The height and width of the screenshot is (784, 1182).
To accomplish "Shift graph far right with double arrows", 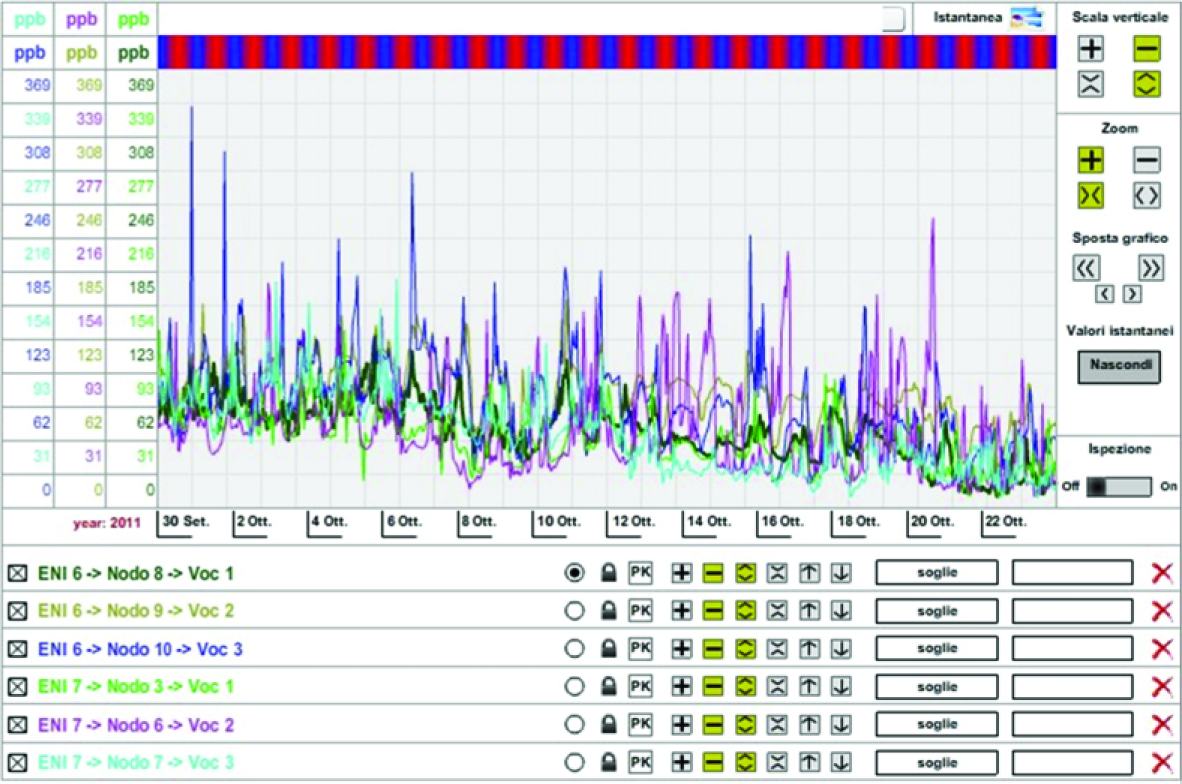I will [1150, 268].
